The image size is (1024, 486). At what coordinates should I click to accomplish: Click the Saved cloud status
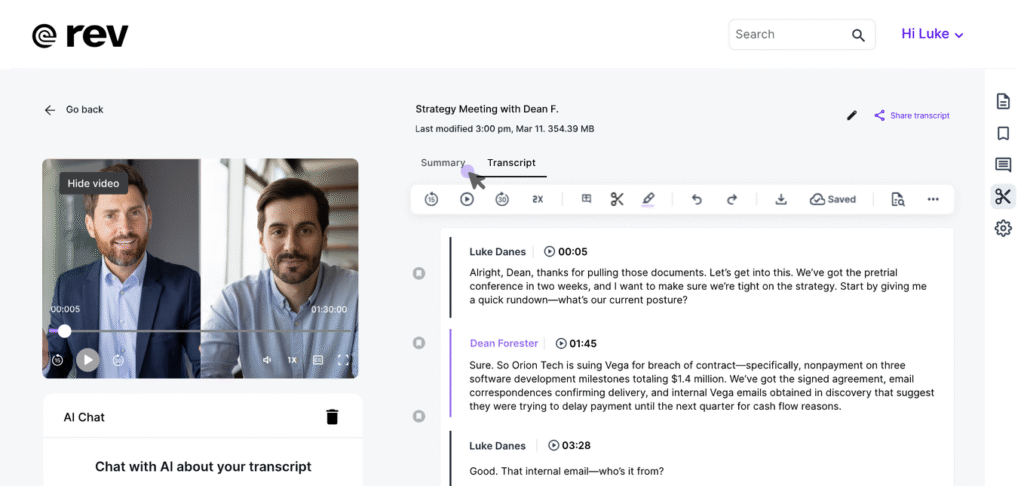(833, 200)
